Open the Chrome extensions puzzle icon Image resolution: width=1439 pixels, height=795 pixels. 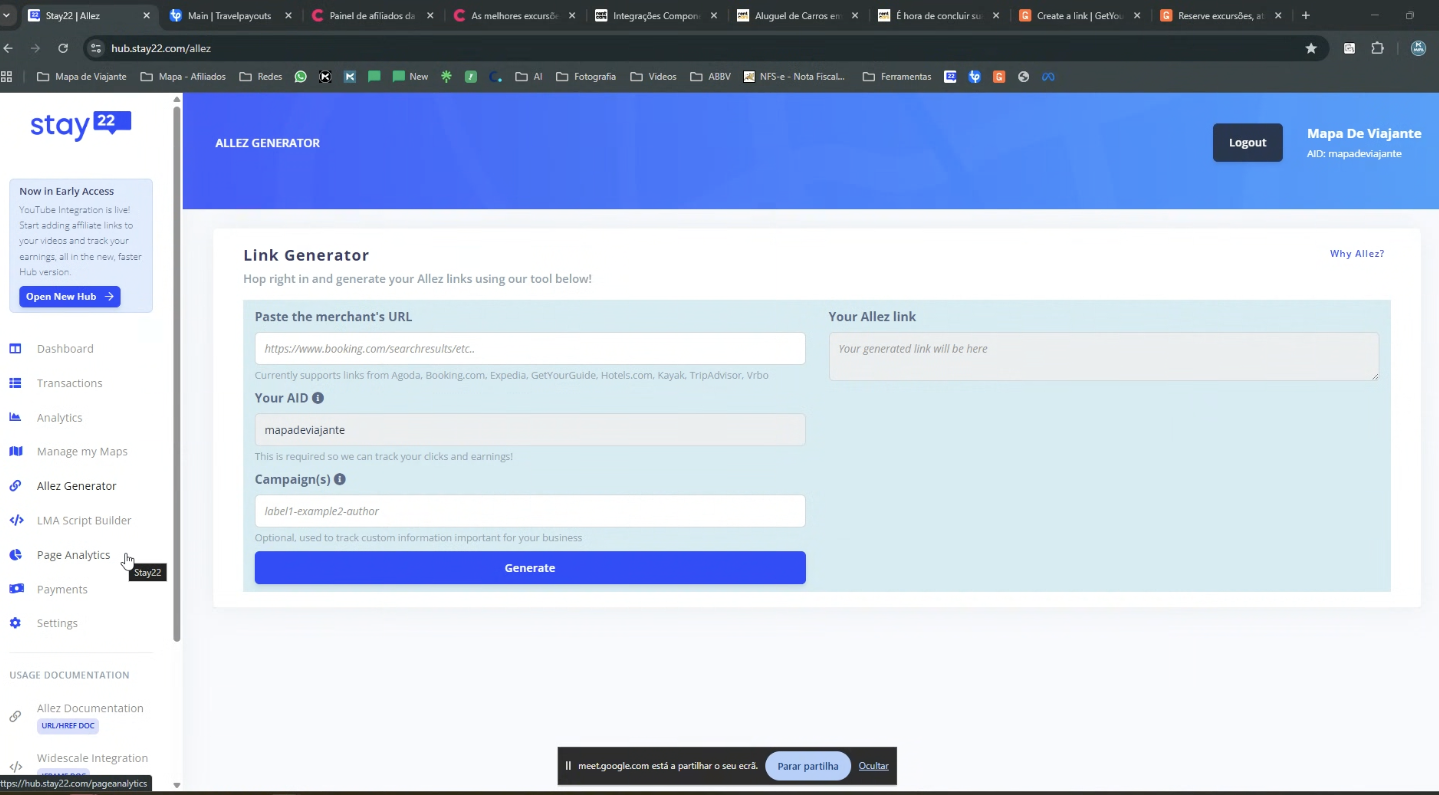pyautogui.click(x=1377, y=48)
